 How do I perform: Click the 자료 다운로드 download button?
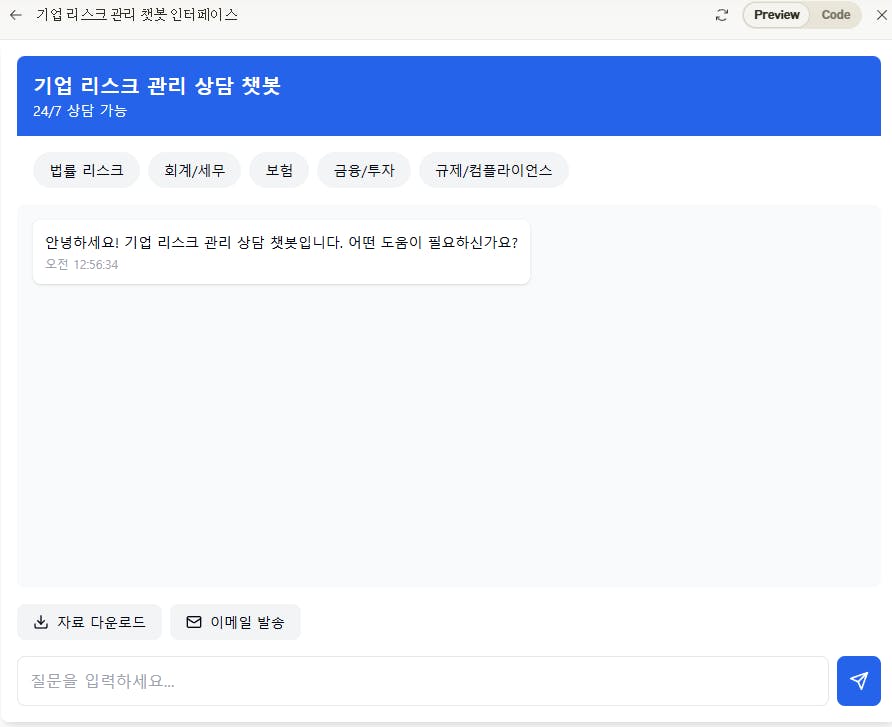(89, 622)
